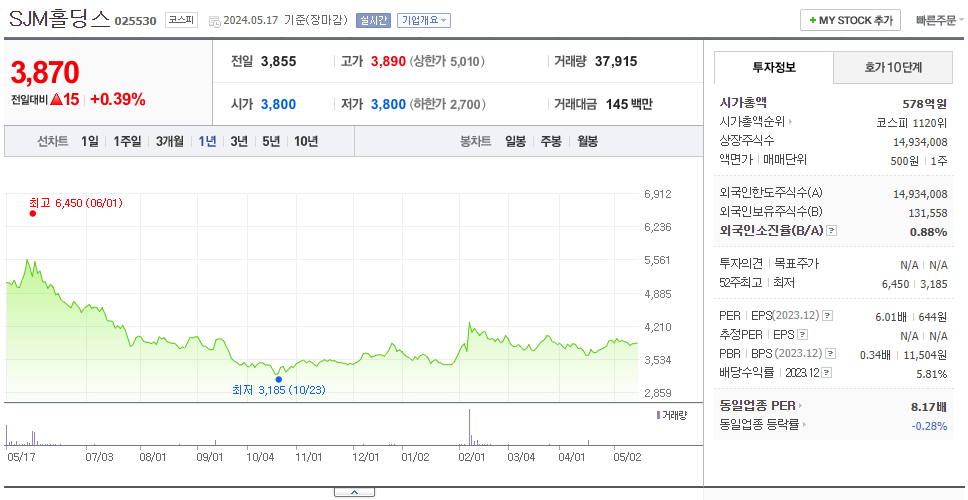Show 주봉 candlestick chart

tap(551, 141)
